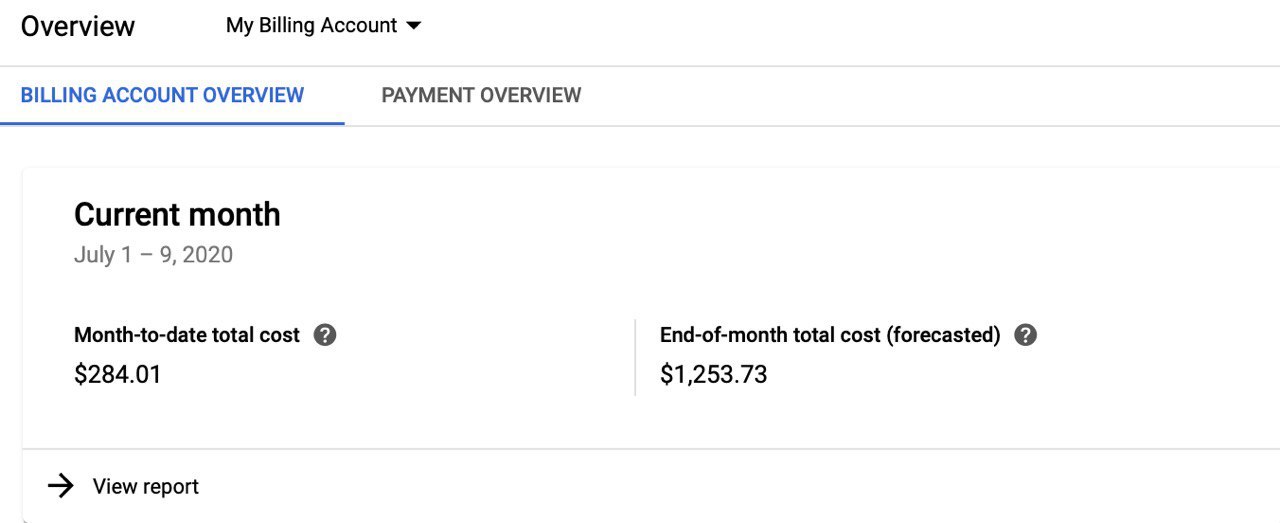Click the $1,253.73 forecasted amount
The width and height of the screenshot is (1280, 523).
coord(714,375)
